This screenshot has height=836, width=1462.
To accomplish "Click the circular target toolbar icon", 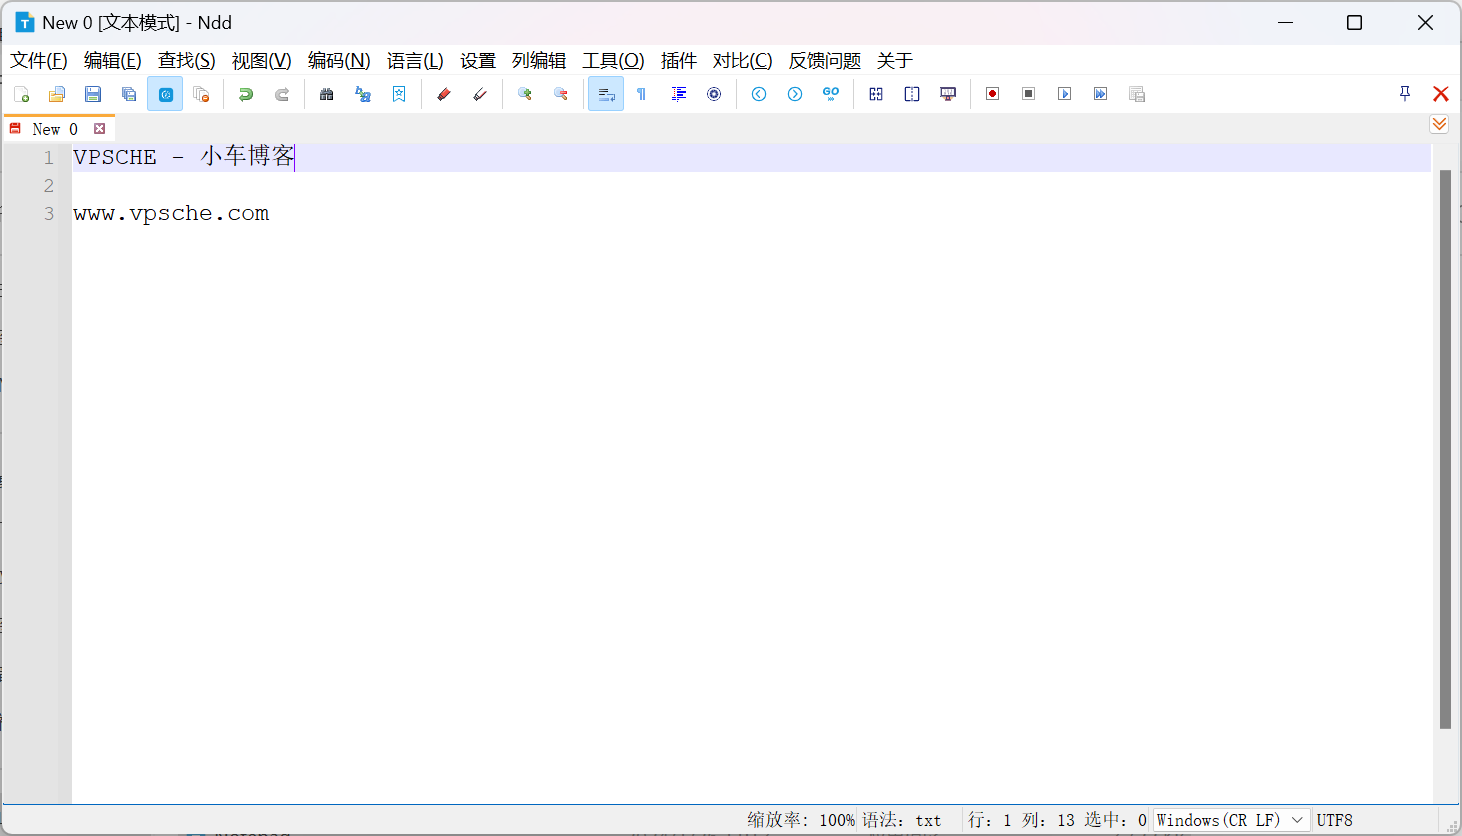I will click(714, 94).
